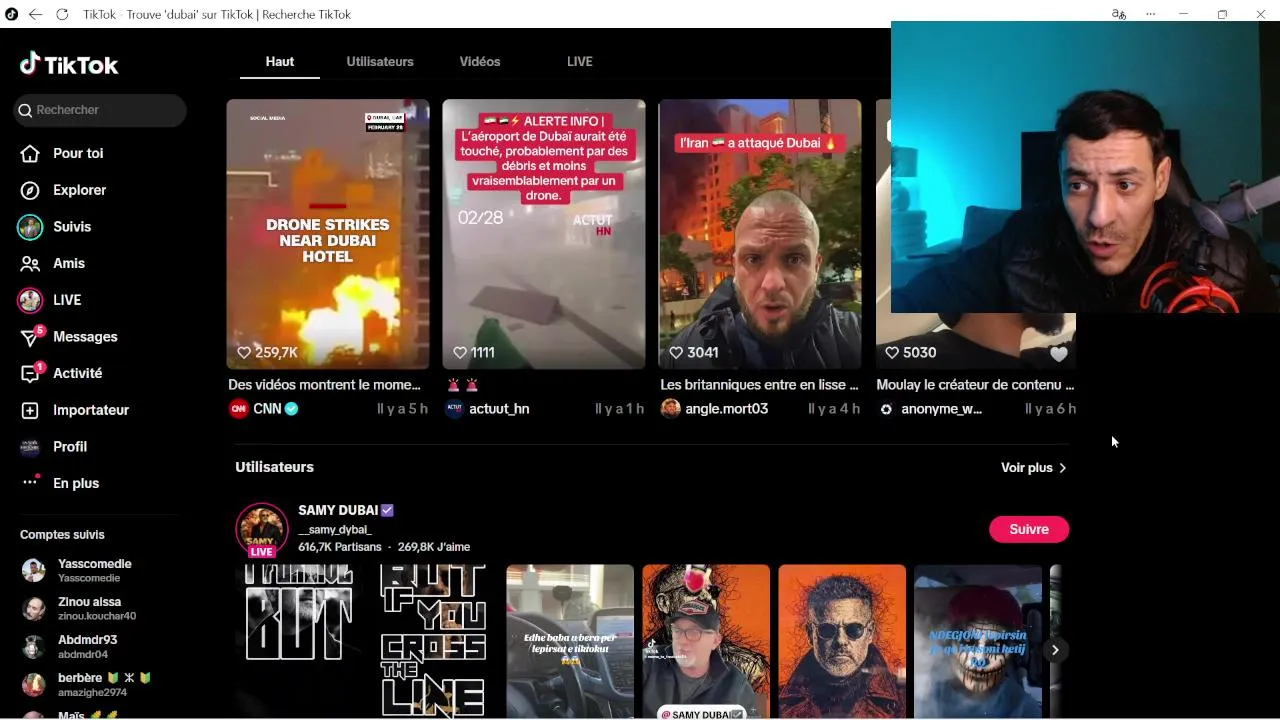Follow SAMY DUBAI with the Suivre button
Screen dimensions: 1280x720
(x=1029, y=529)
